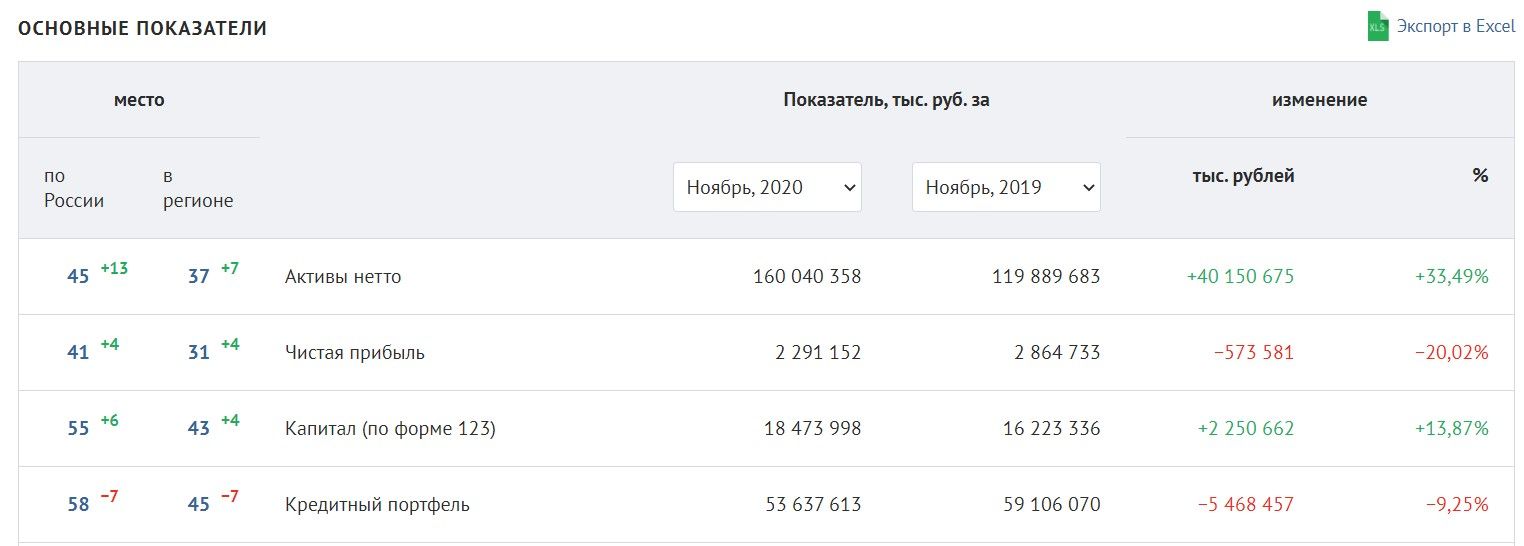1524x546 pixels.
Task: Click the по России column header
Action: (75, 188)
